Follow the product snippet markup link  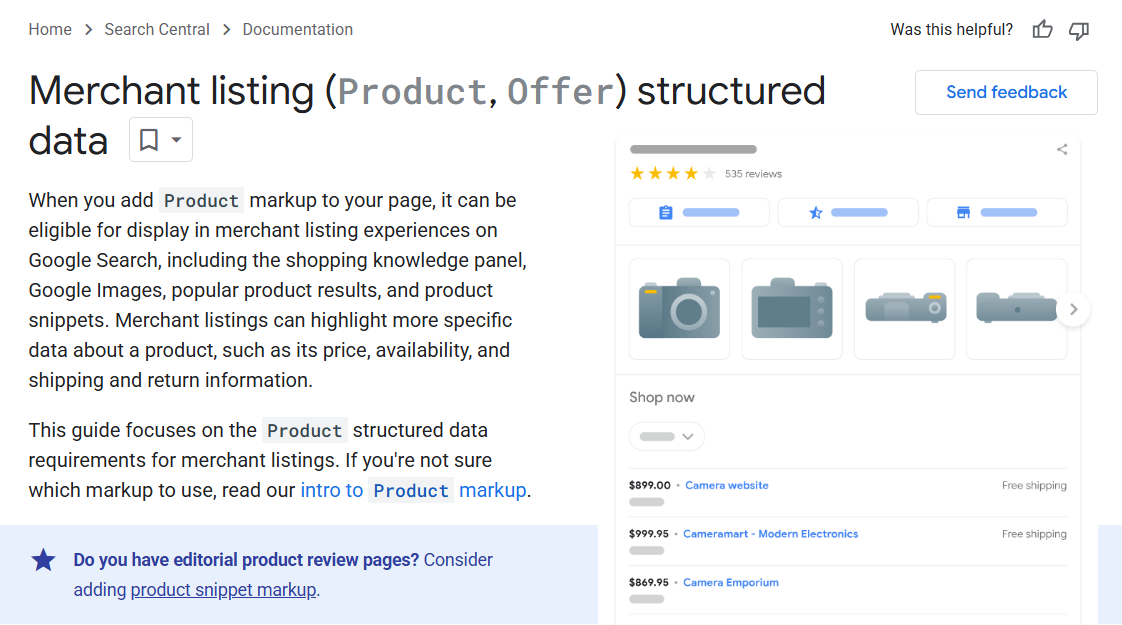[223, 590]
